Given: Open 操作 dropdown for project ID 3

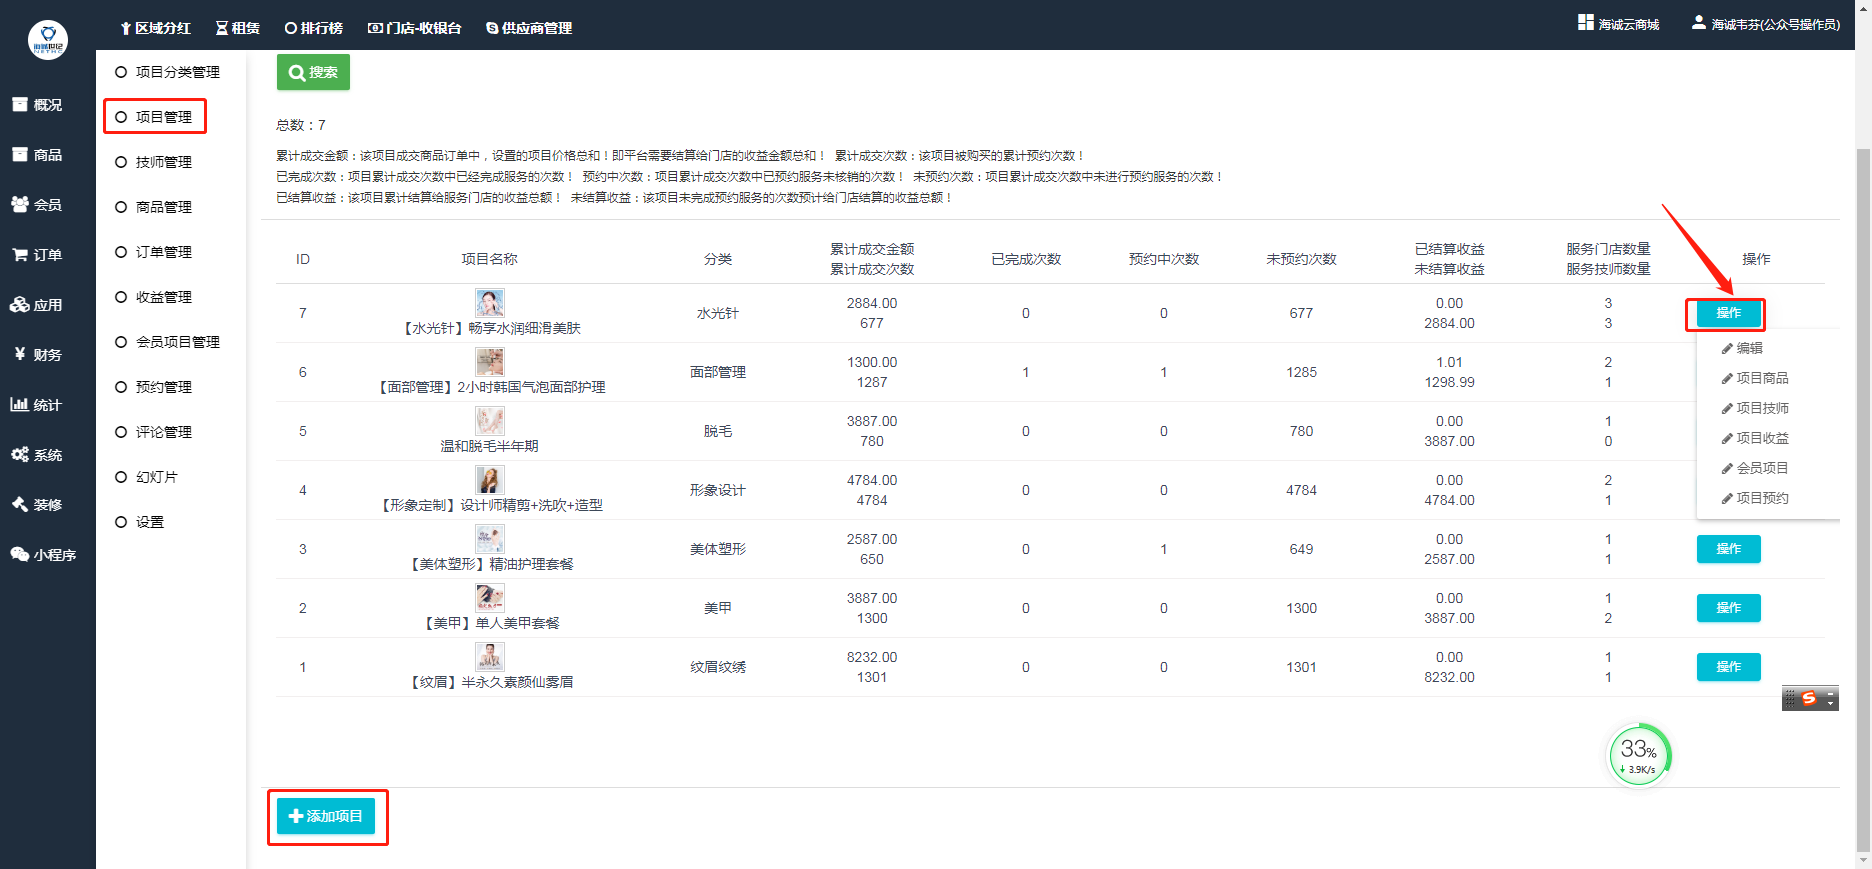Looking at the screenshot, I should coord(1728,549).
